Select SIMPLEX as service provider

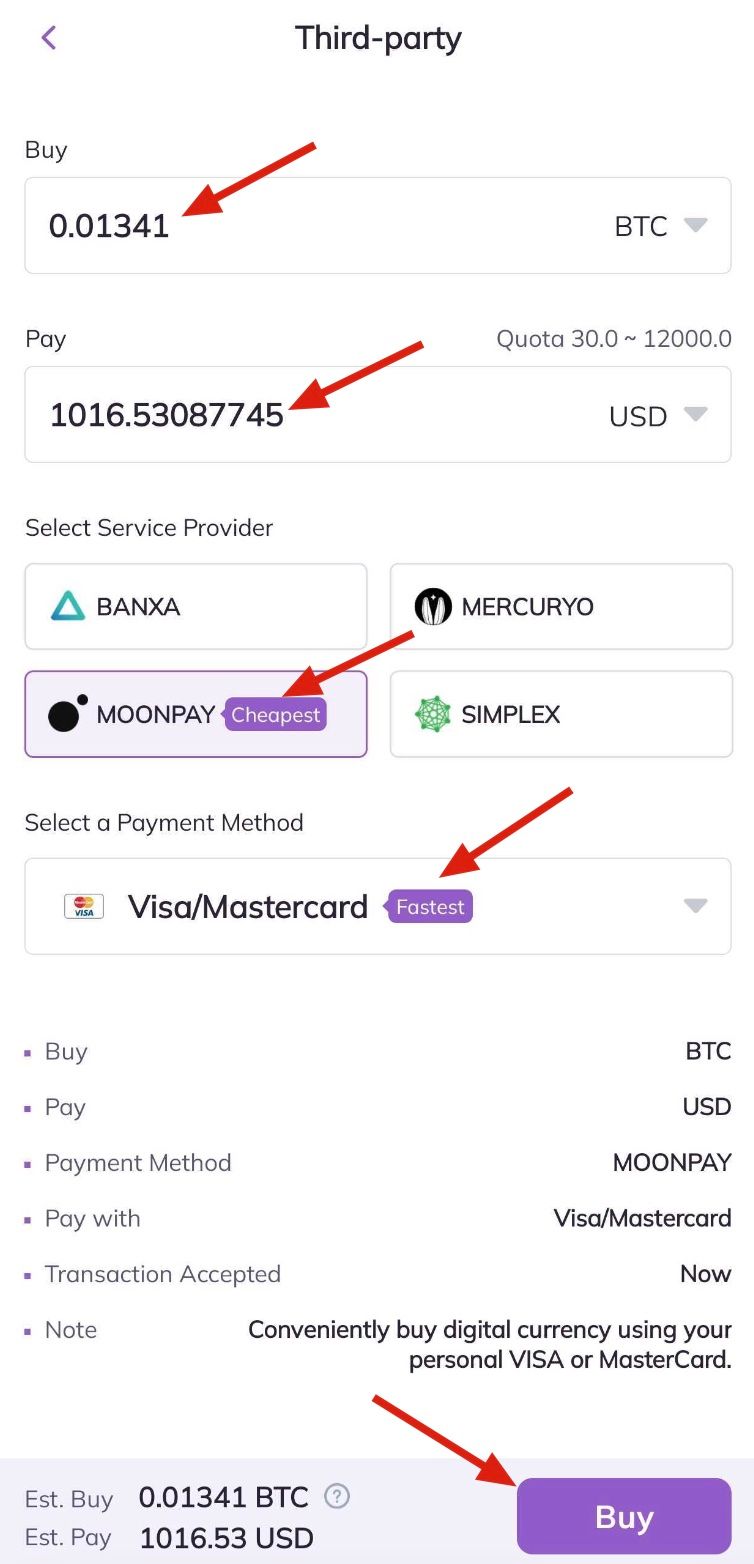click(x=561, y=714)
